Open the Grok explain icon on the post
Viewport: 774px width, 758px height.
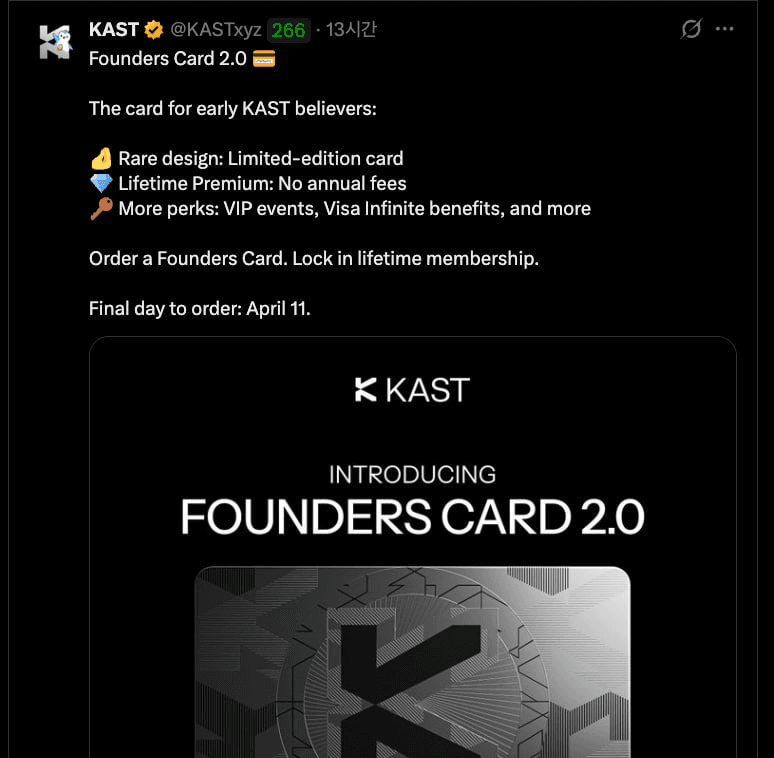[x=691, y=29]
